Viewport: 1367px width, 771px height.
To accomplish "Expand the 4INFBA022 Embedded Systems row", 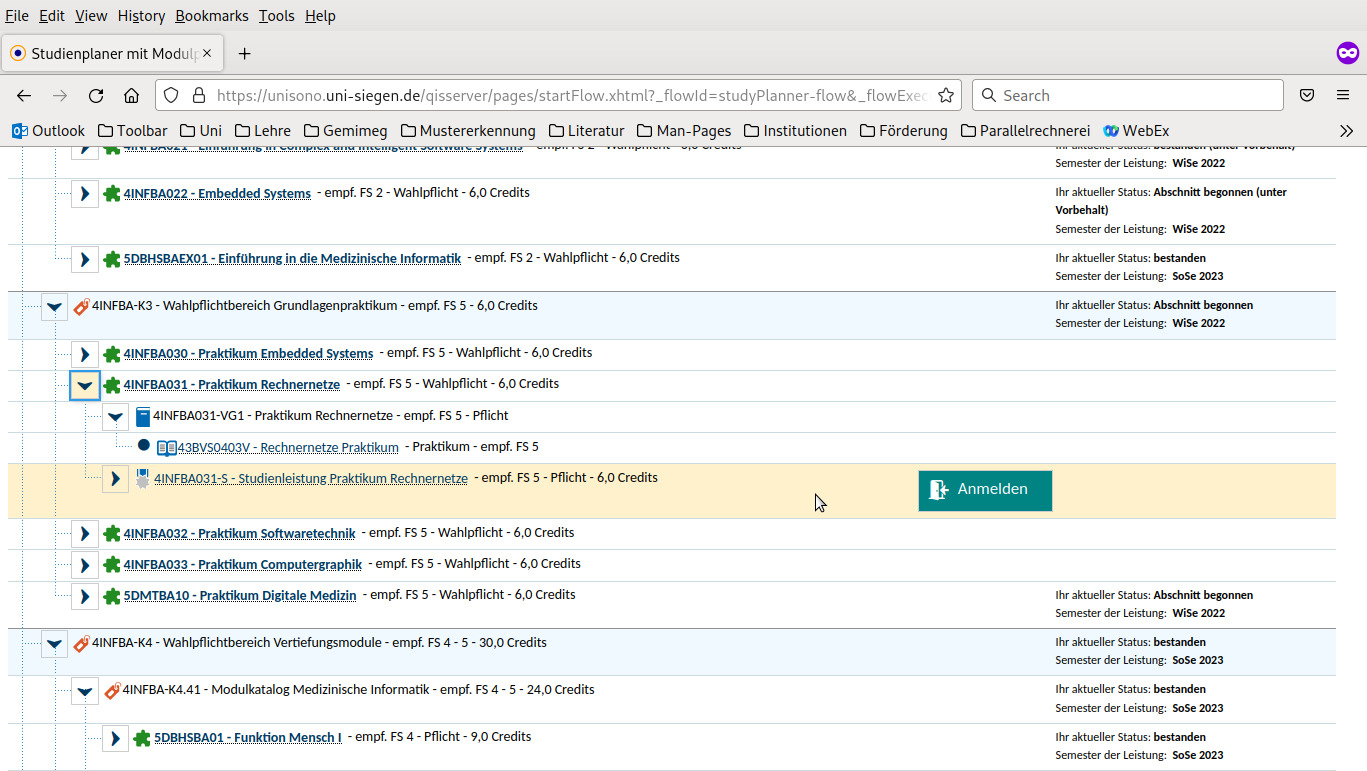I will click(x=85, y=193).
